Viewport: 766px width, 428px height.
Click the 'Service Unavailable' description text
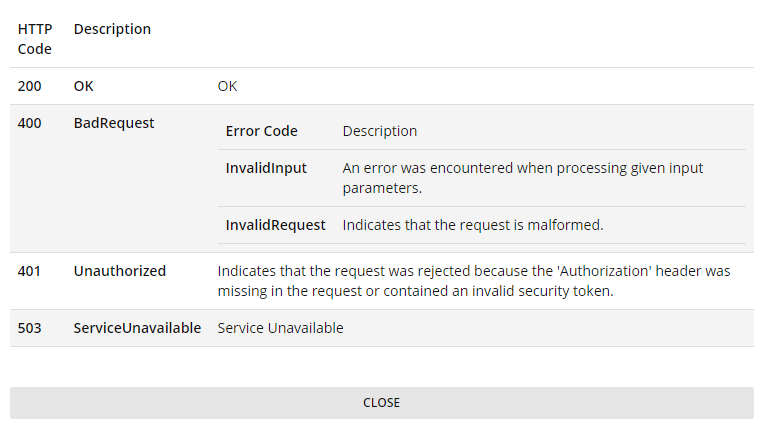[281, 328]
